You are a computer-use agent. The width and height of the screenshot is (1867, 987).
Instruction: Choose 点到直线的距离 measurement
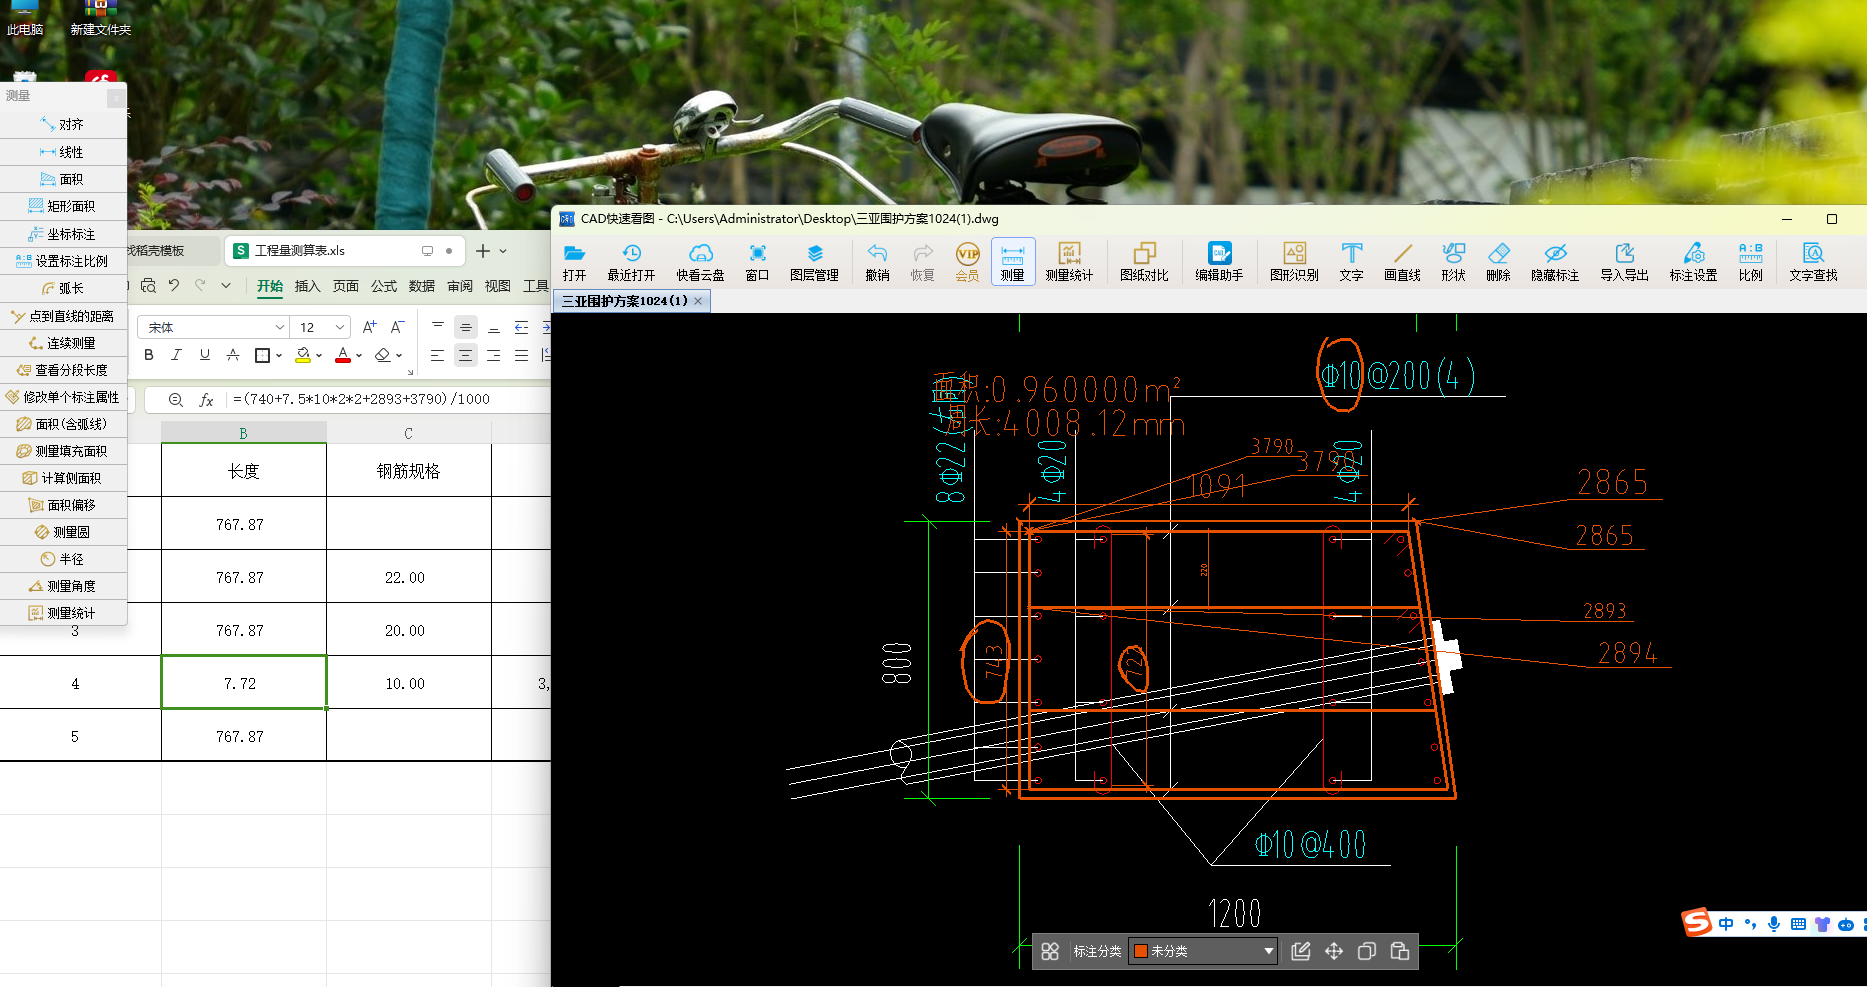pyautogui.click(x=63, y=316)
